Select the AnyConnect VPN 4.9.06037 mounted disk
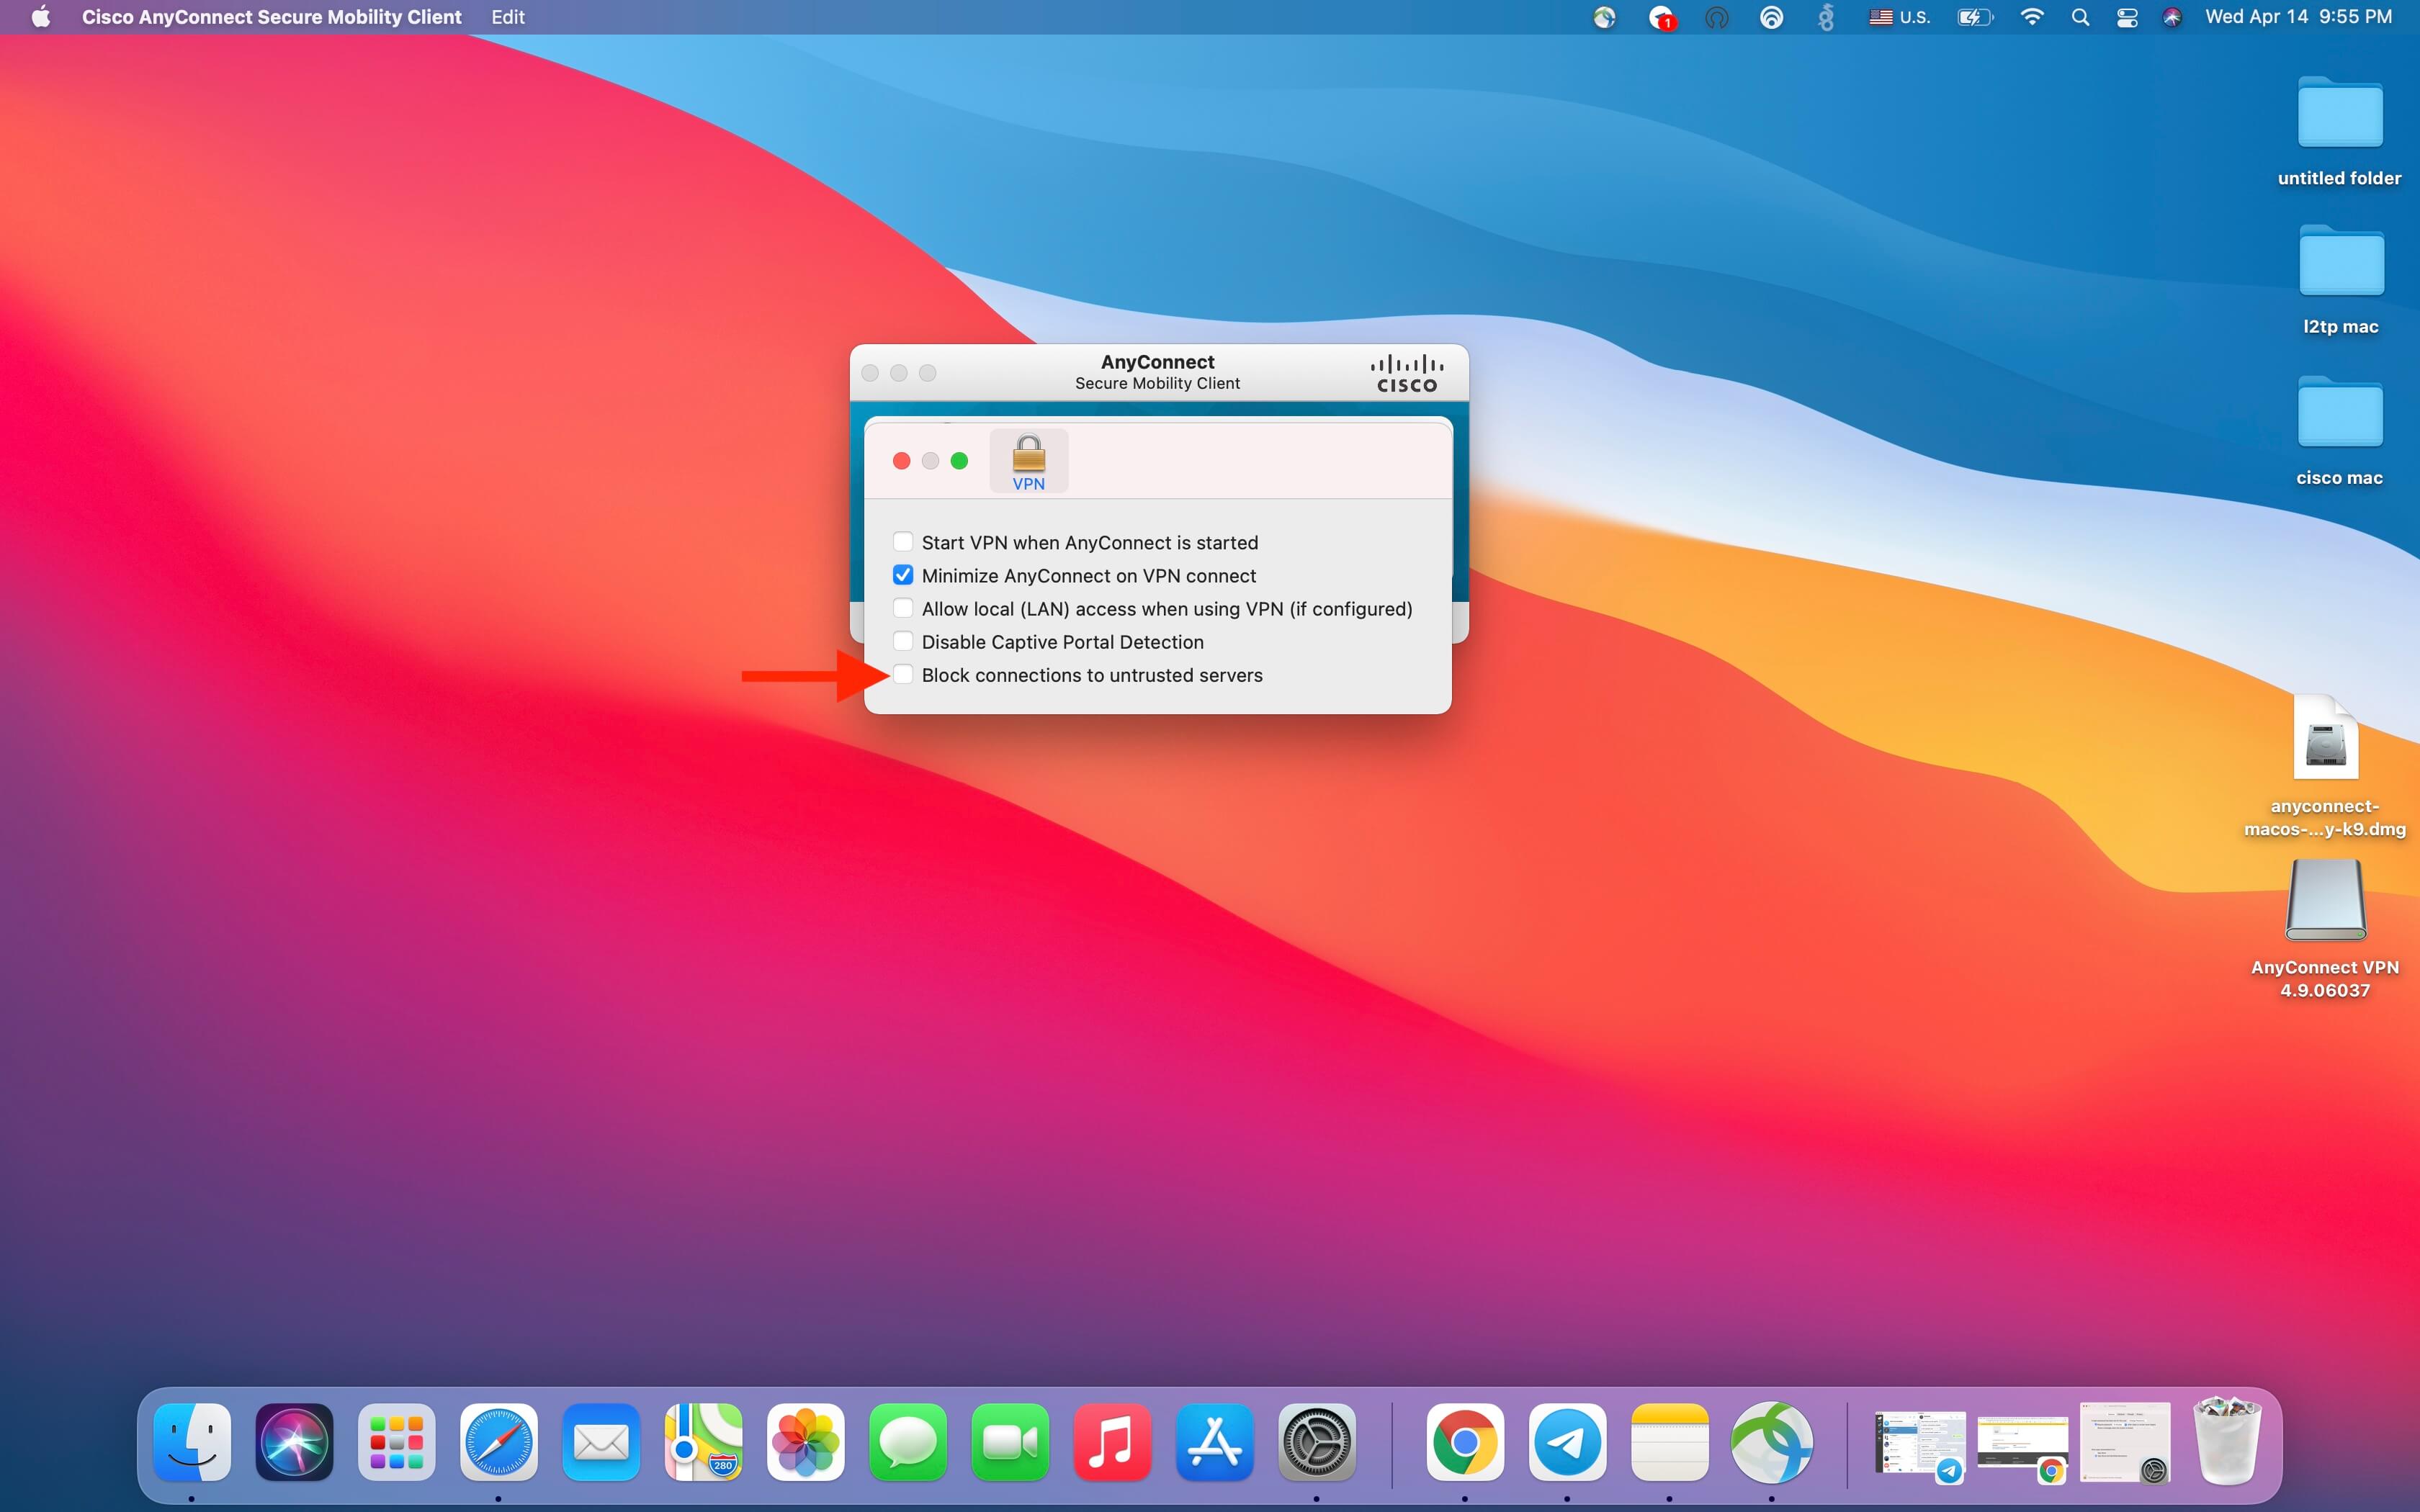2420x1512 pixels. click(x=2325, y=901)
